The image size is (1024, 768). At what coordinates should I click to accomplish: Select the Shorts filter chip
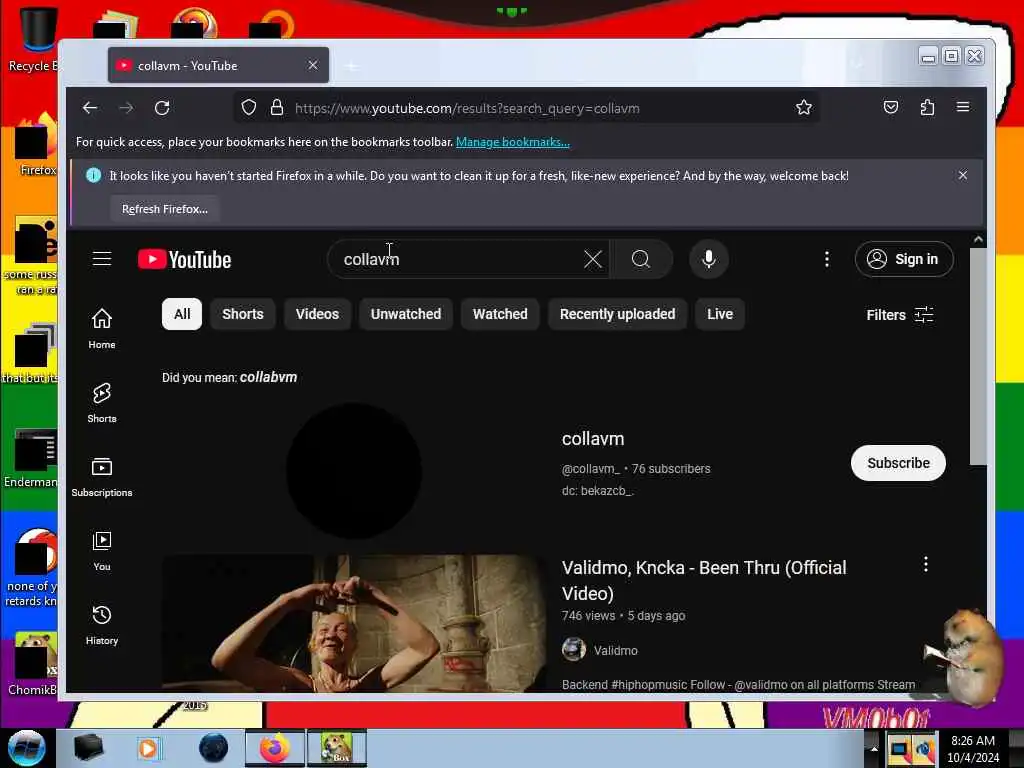pyautogui.click(x=242, y=314)
